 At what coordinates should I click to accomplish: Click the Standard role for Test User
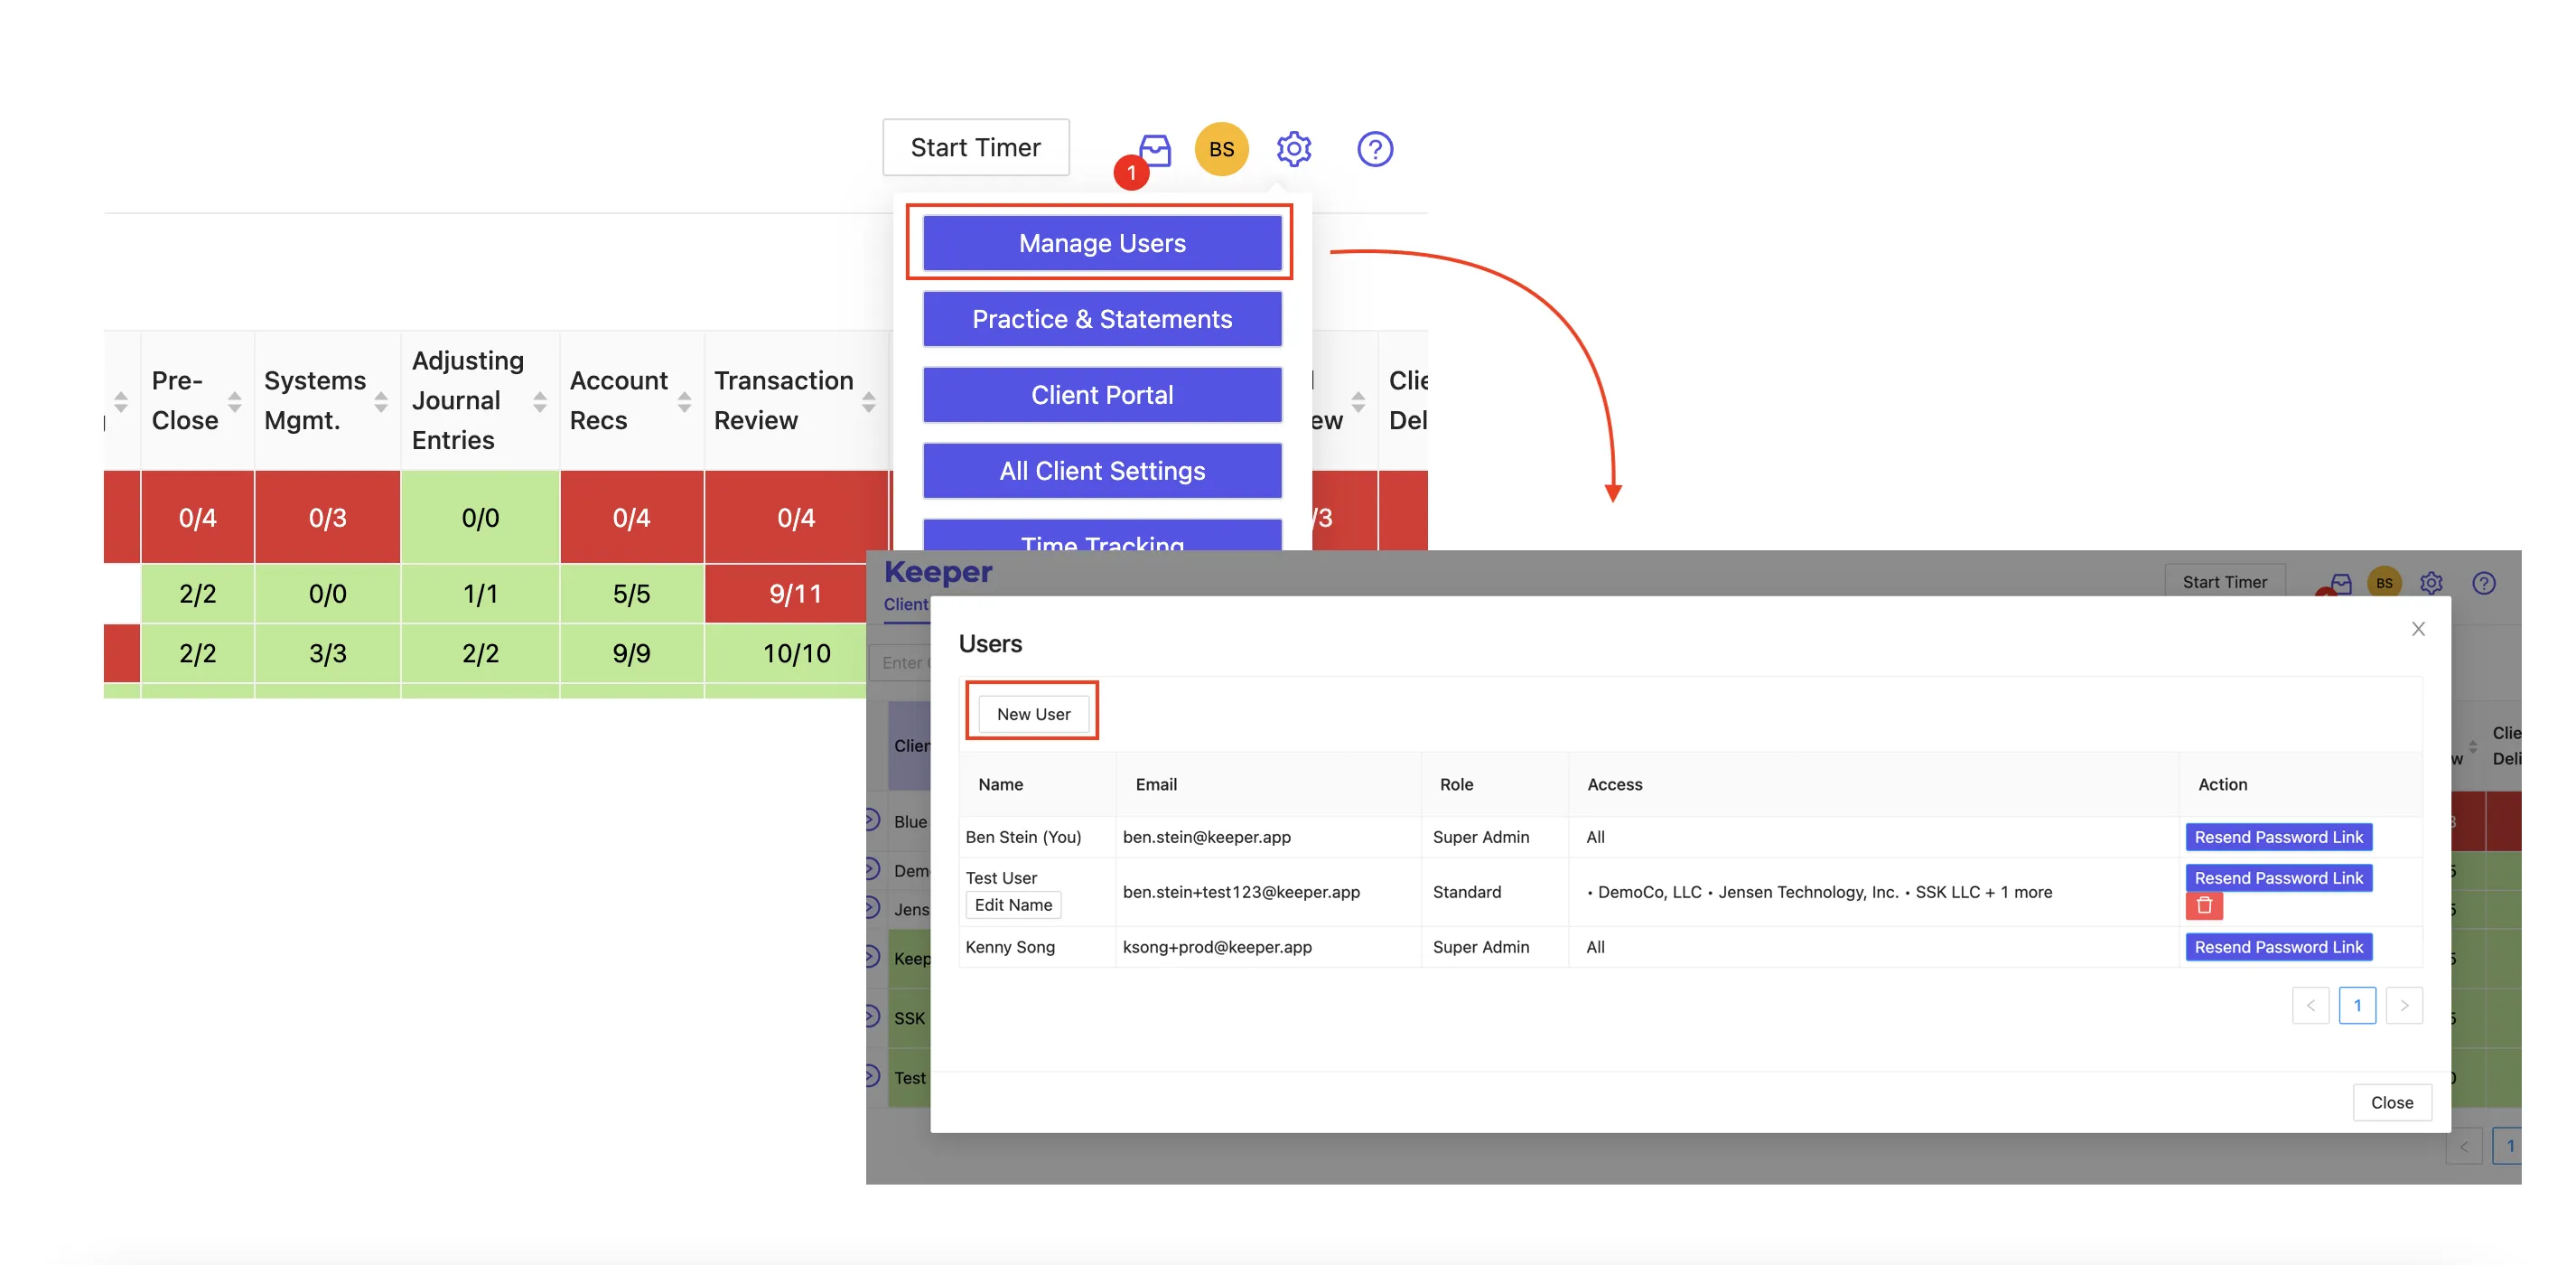pos(1466,892)
